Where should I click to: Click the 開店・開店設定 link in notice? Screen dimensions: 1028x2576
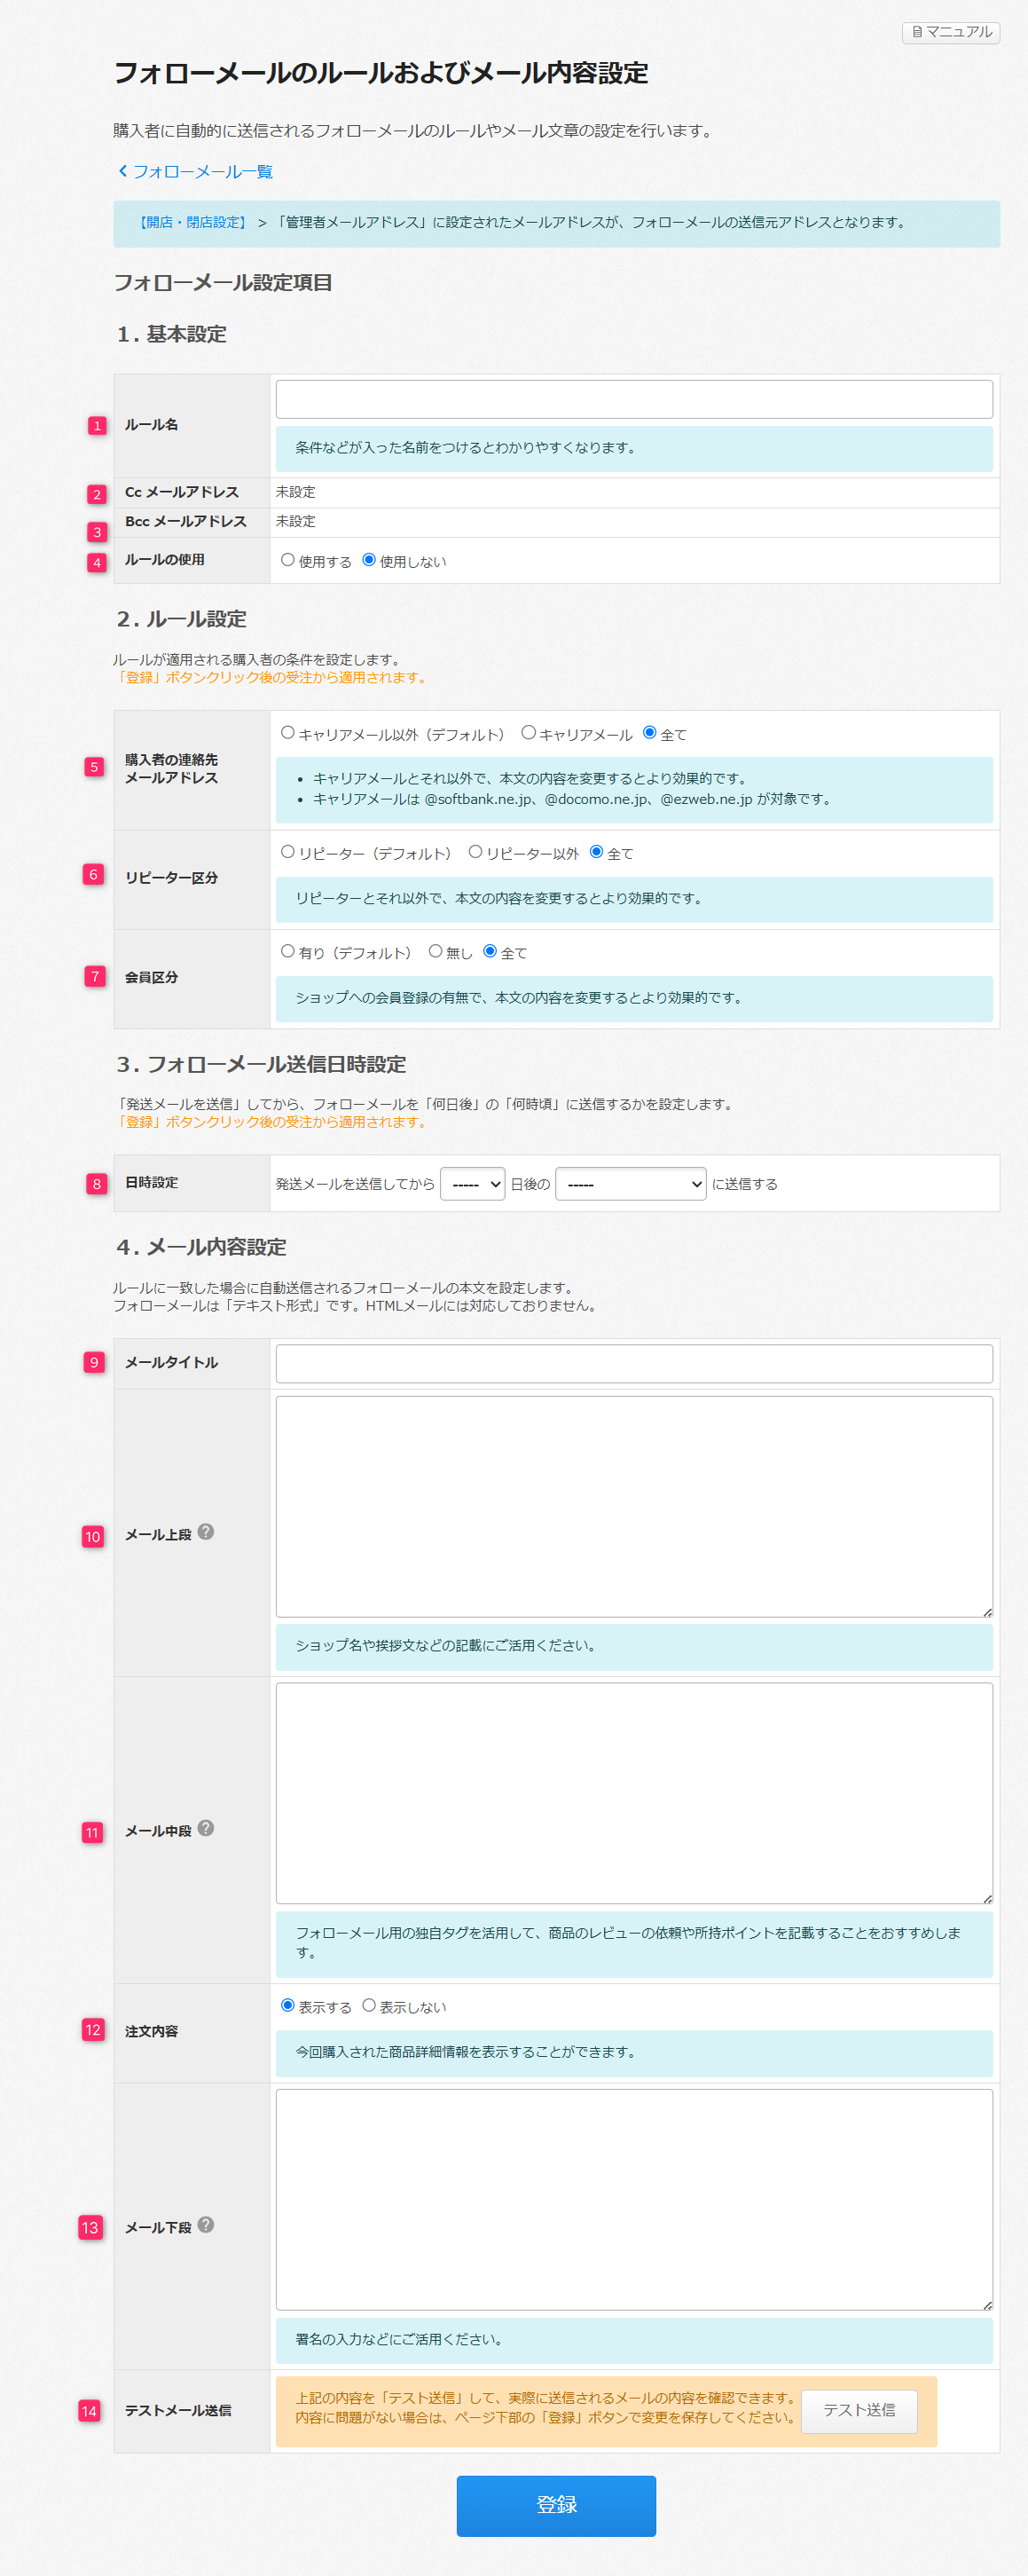click(x=193, y=223)
